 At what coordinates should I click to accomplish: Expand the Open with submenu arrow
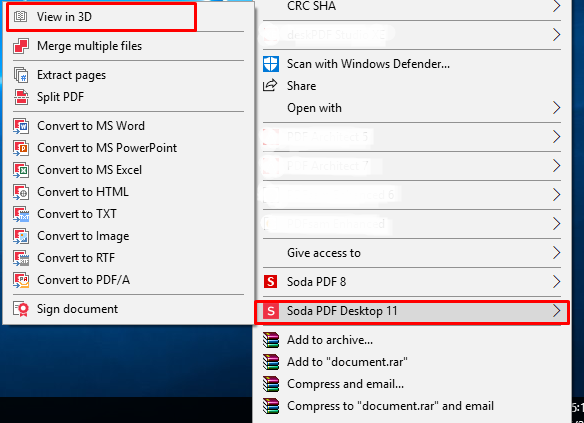click(x=556, y=108)
